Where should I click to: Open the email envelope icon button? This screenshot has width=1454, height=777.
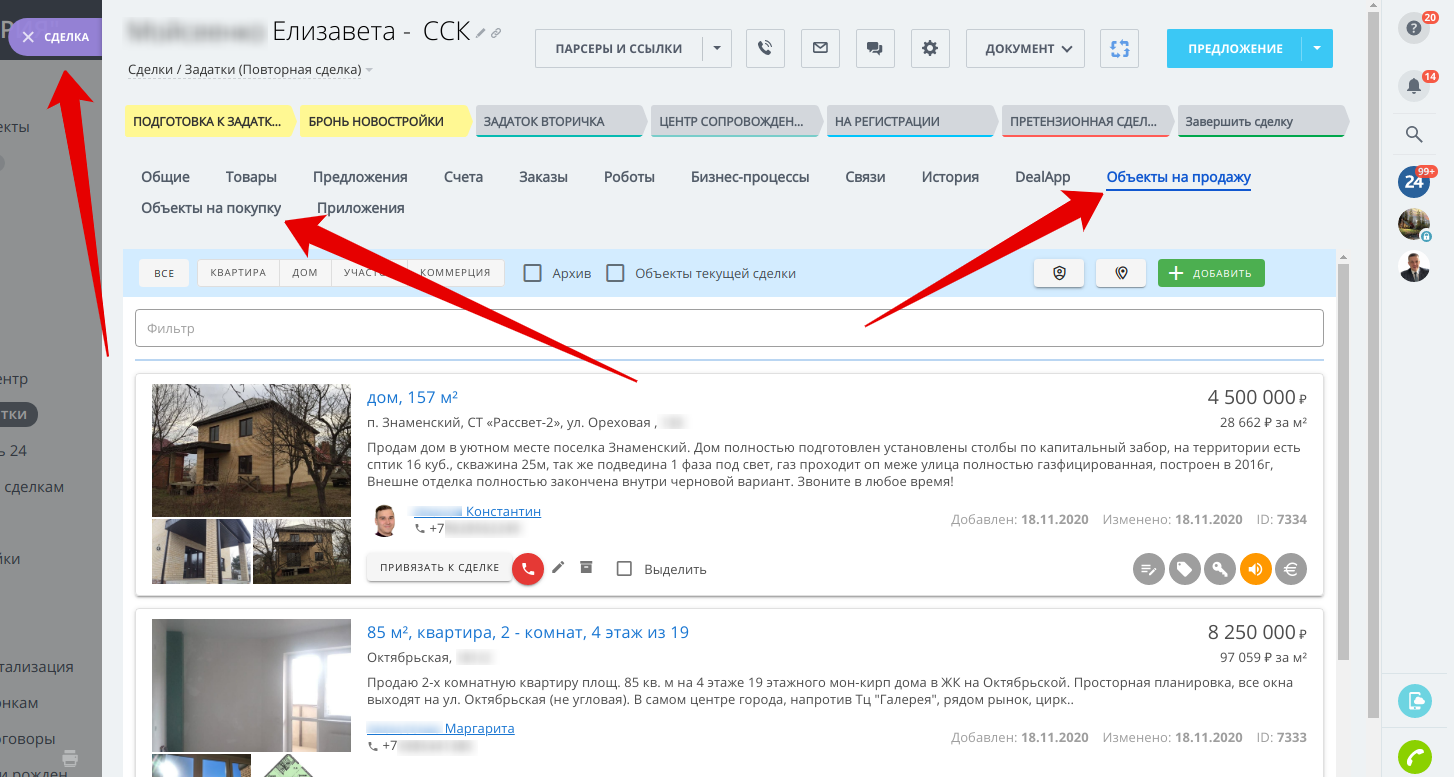(820, 48)
